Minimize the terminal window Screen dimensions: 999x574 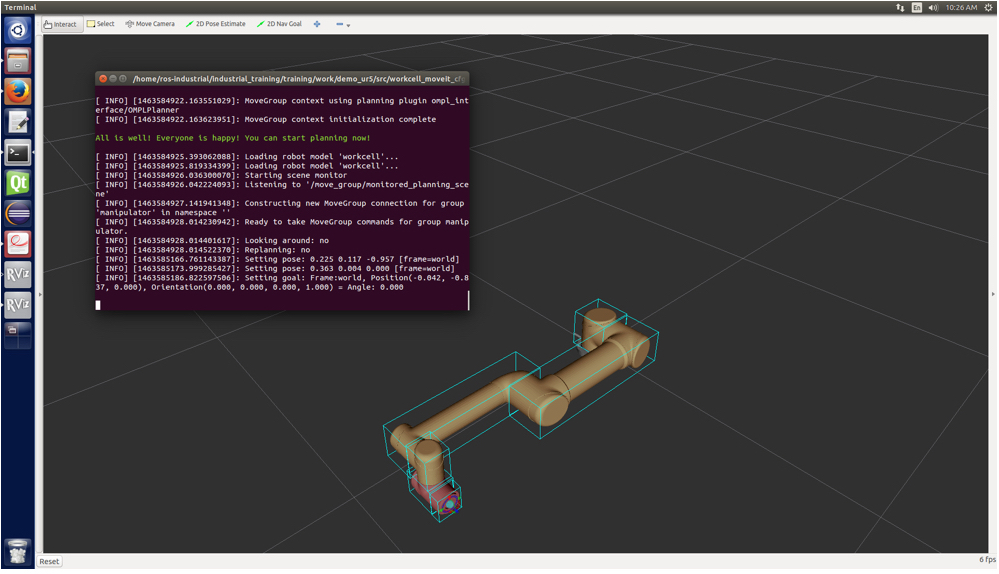click(113, 78)
